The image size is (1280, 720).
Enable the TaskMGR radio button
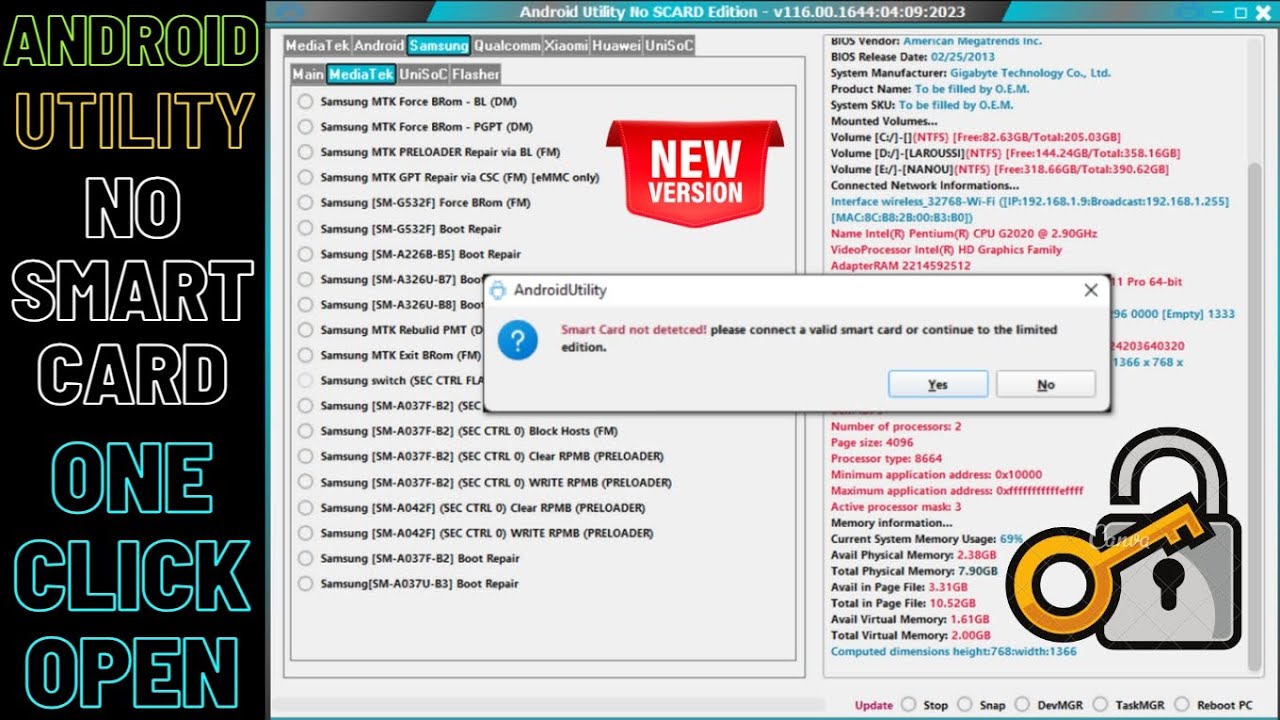(x=1100, y=705)
